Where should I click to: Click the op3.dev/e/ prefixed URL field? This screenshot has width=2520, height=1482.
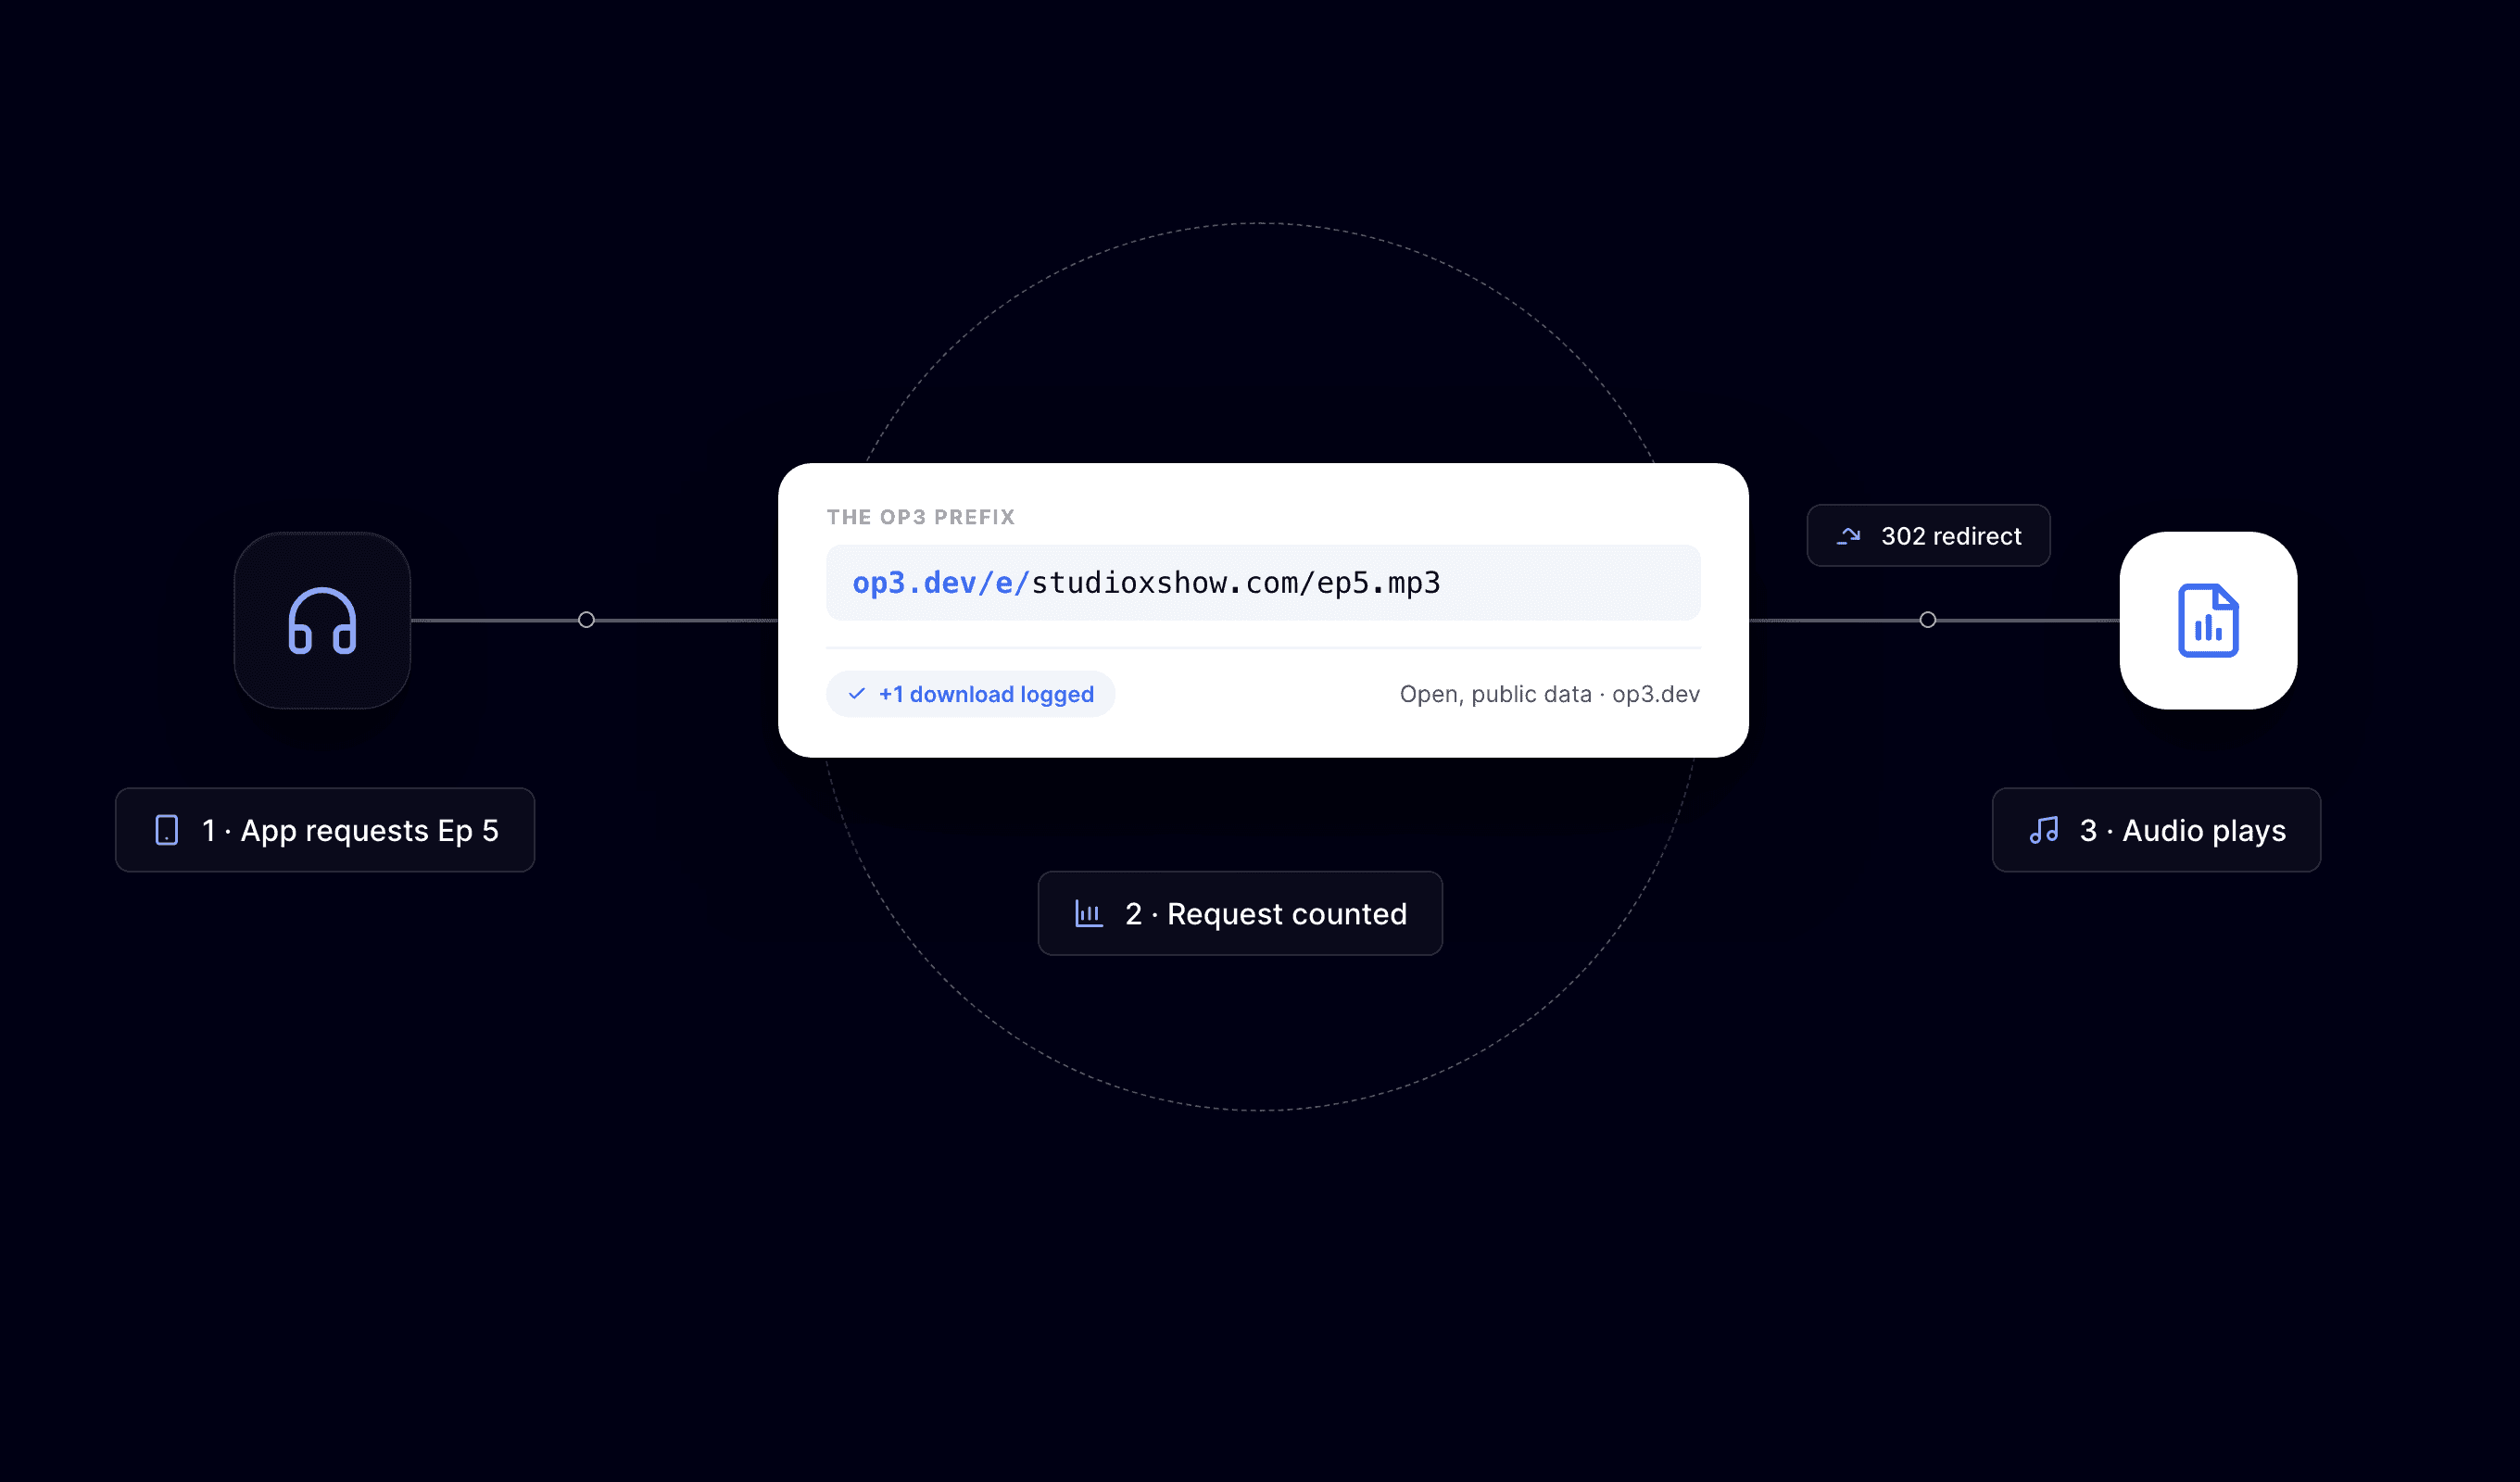(x=1263, y=583)
